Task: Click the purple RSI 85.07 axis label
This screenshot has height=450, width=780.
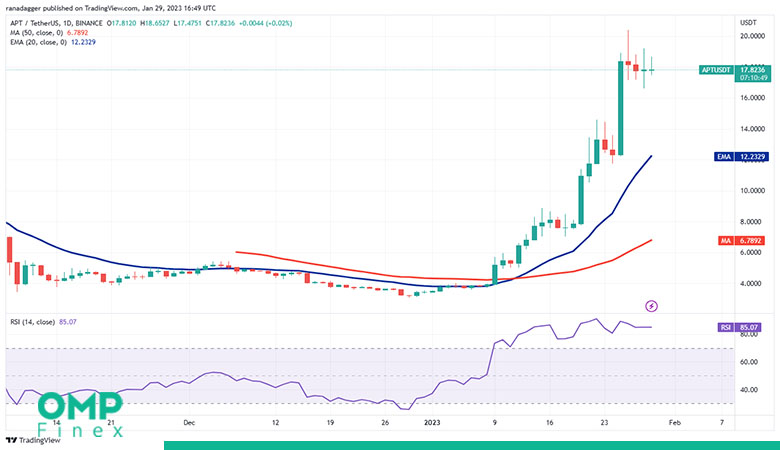Action: click(739, 328)
